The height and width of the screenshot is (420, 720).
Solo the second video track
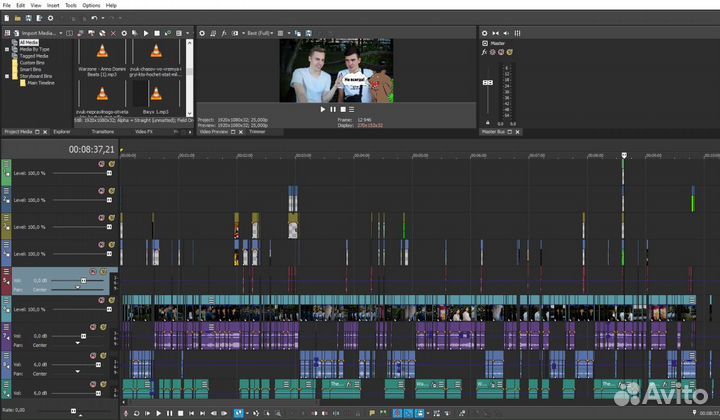pyautogui.click(x=111, y=190)
